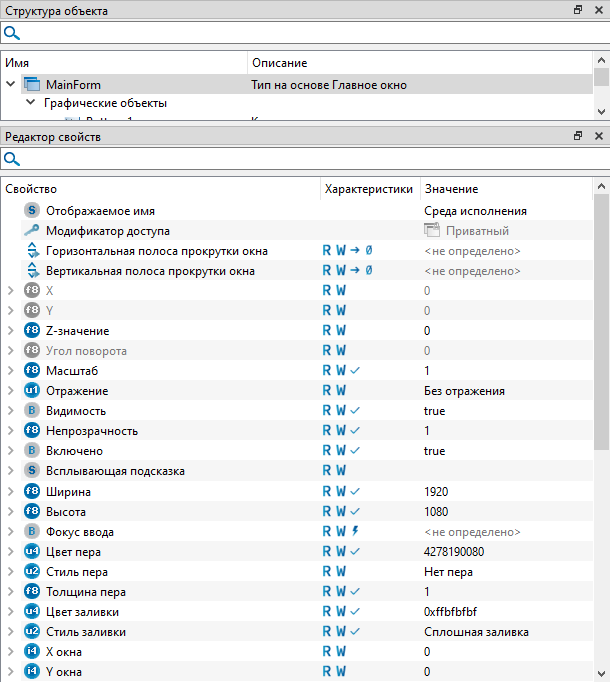This screenshot has width=610, height=682.
Task: Collapse the MainForm tree node
Action: 10,85
